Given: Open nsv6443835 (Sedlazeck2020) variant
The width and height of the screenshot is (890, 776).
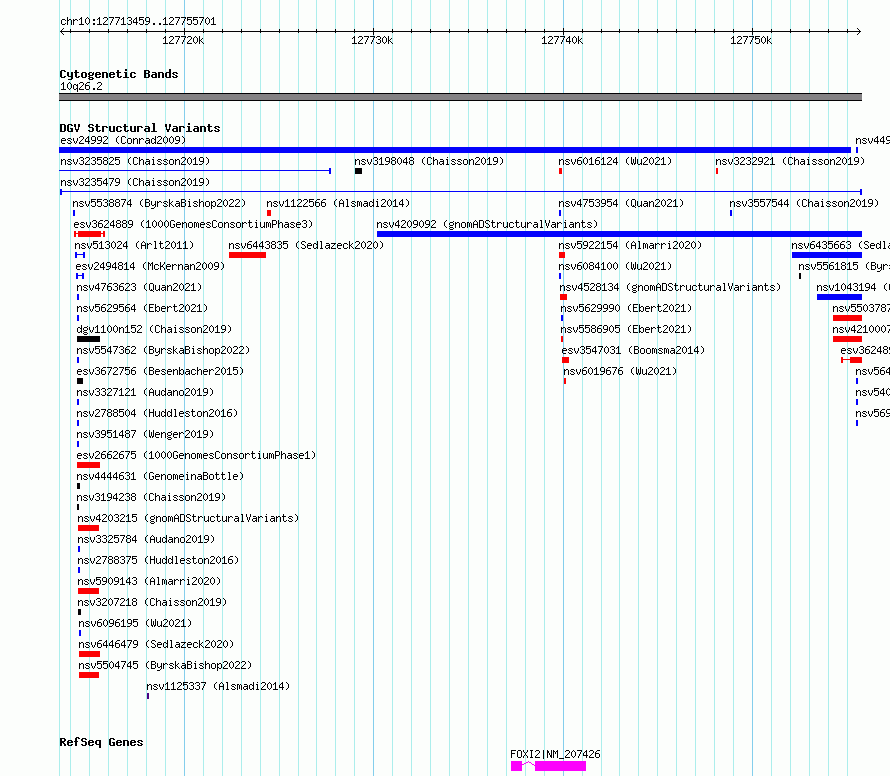Looking at the screenshot, I should tap(306, 245).
